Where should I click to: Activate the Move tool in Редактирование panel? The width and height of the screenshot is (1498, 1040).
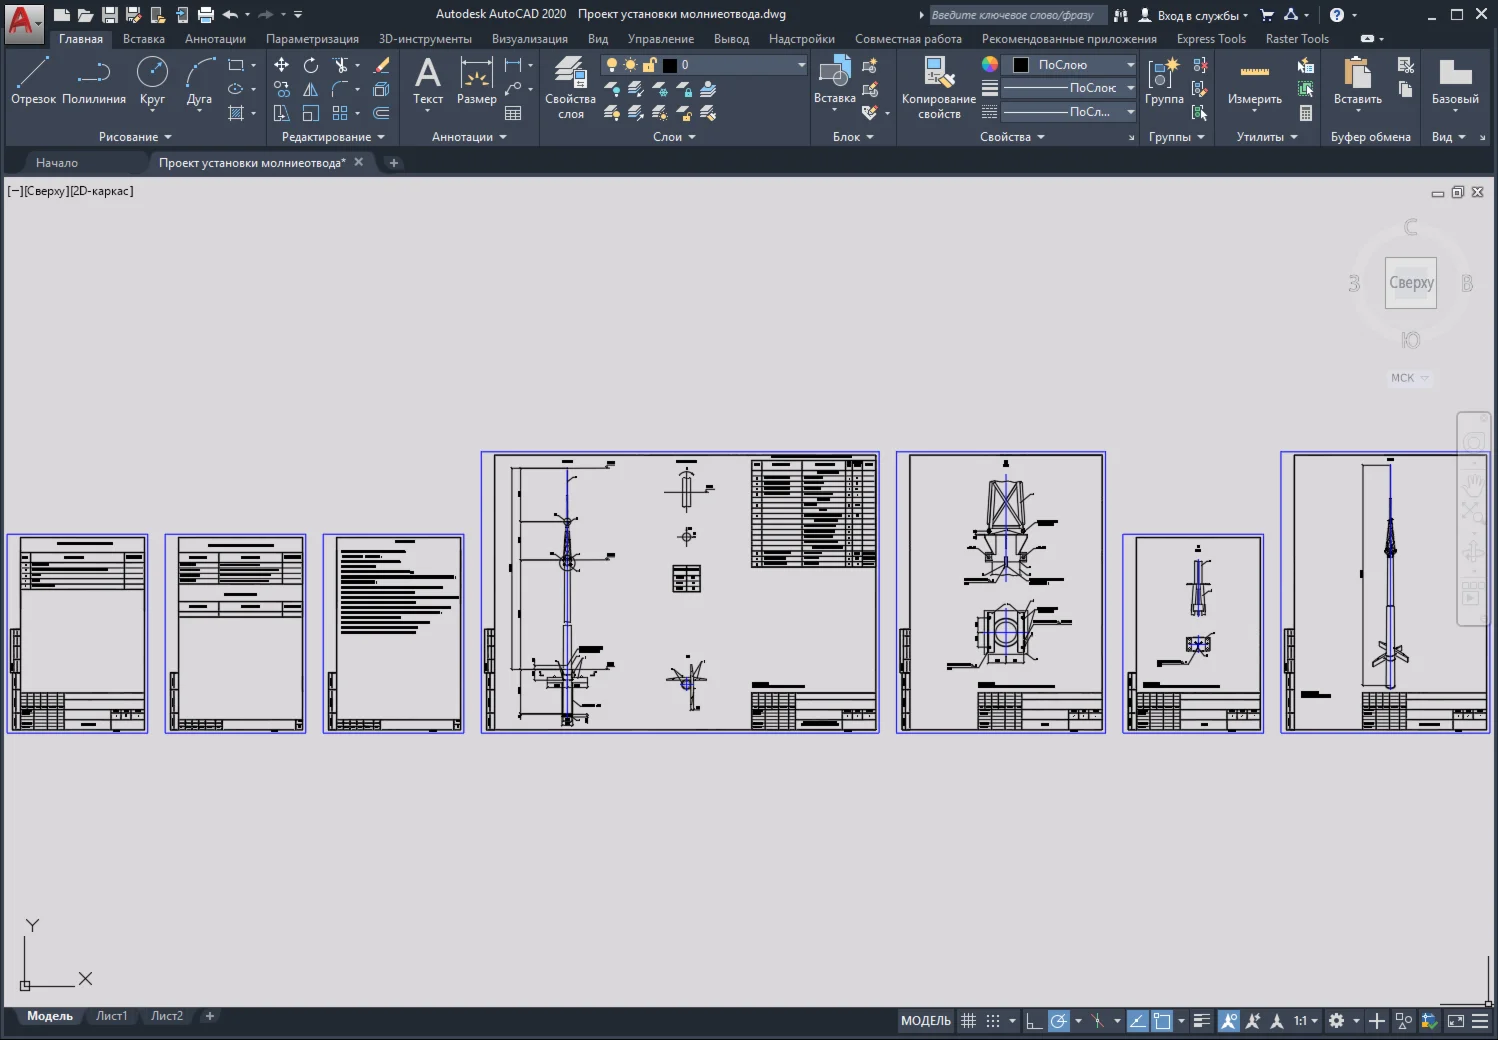(282, 65)
